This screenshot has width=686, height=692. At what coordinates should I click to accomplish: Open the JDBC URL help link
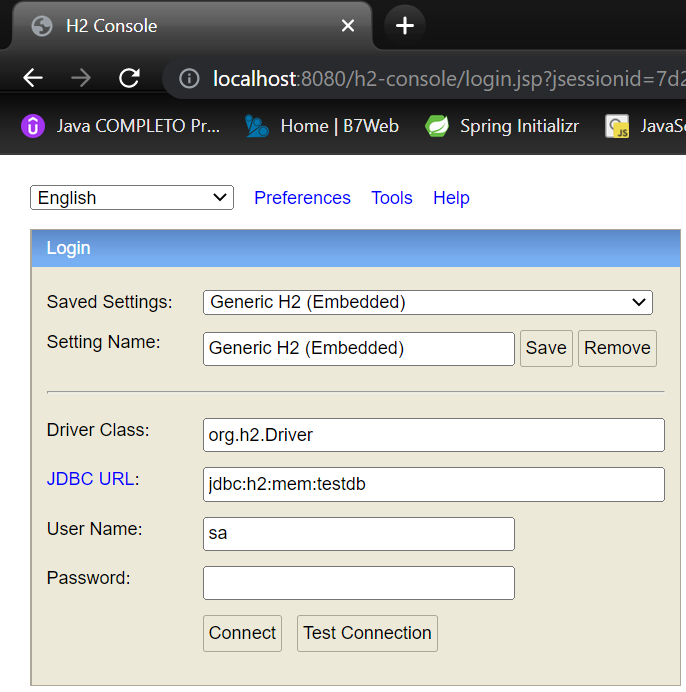click(90, 479)
